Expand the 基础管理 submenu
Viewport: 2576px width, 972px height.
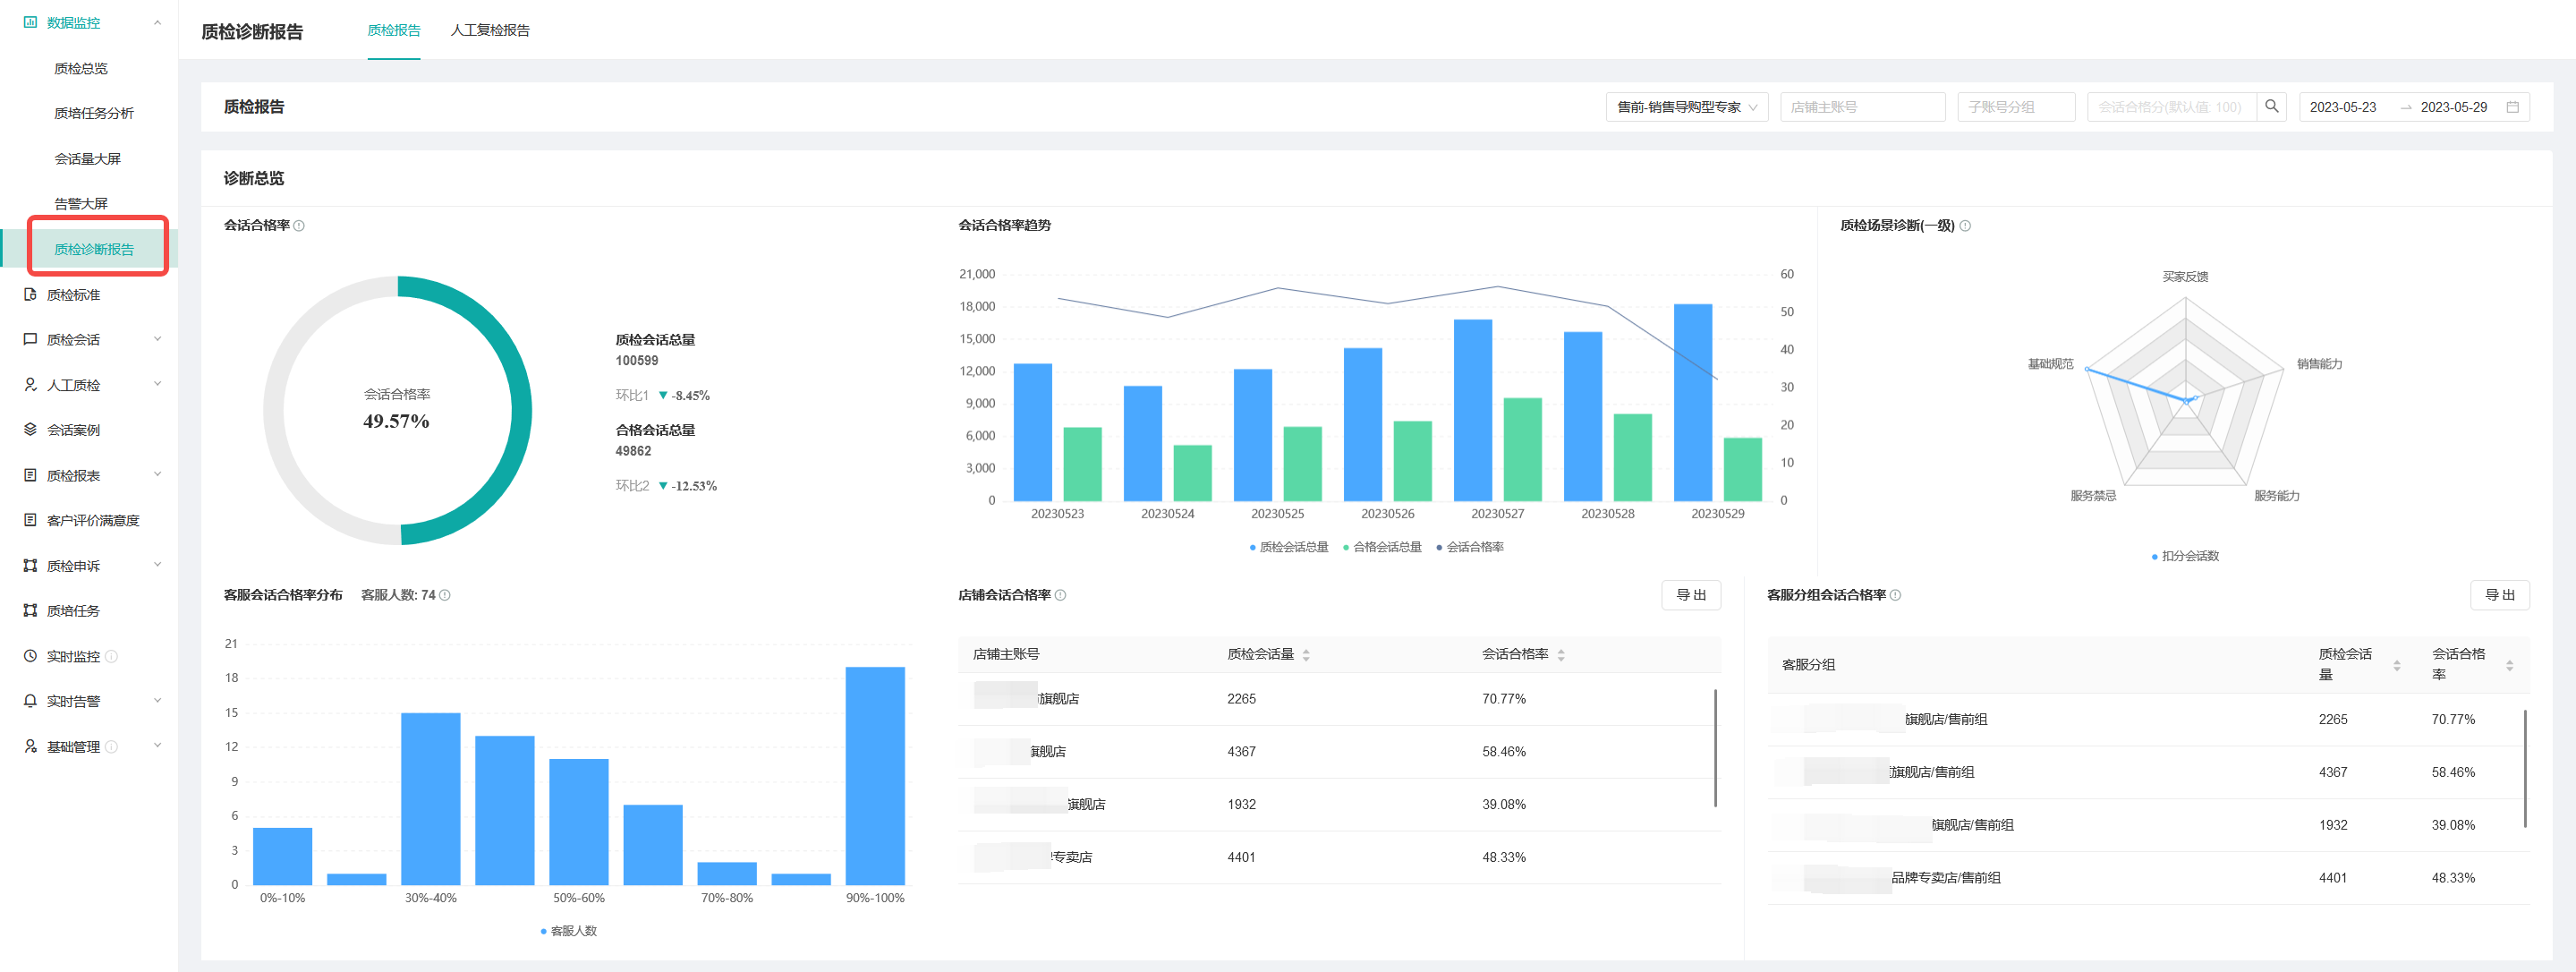157,746
